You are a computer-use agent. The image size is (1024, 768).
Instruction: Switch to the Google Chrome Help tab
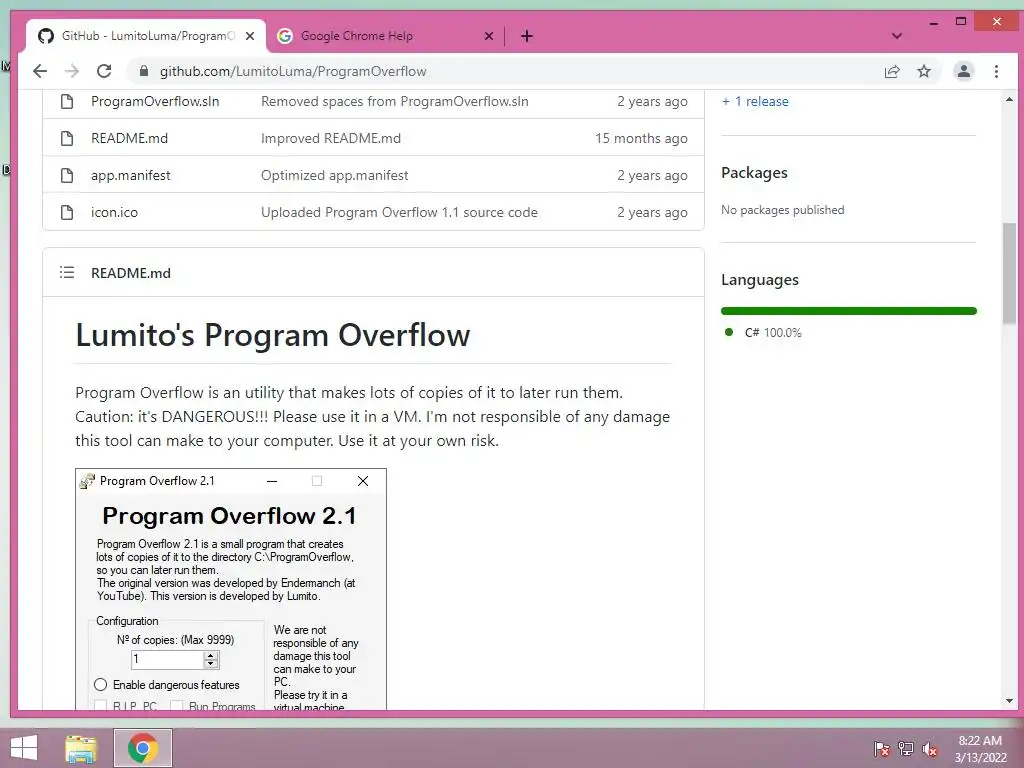(385, 36)
